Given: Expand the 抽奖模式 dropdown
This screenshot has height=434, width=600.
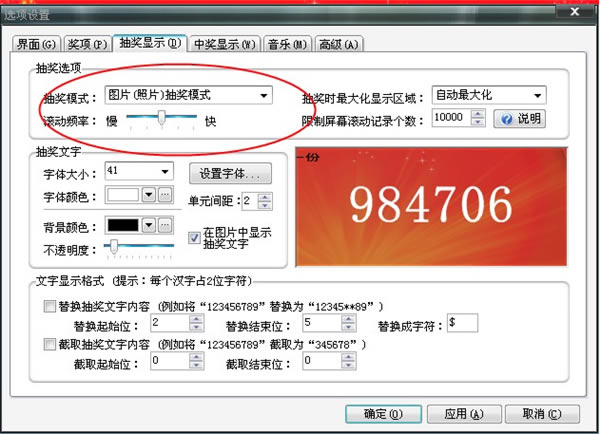Looking at the screenshot, I should [264, 96].
